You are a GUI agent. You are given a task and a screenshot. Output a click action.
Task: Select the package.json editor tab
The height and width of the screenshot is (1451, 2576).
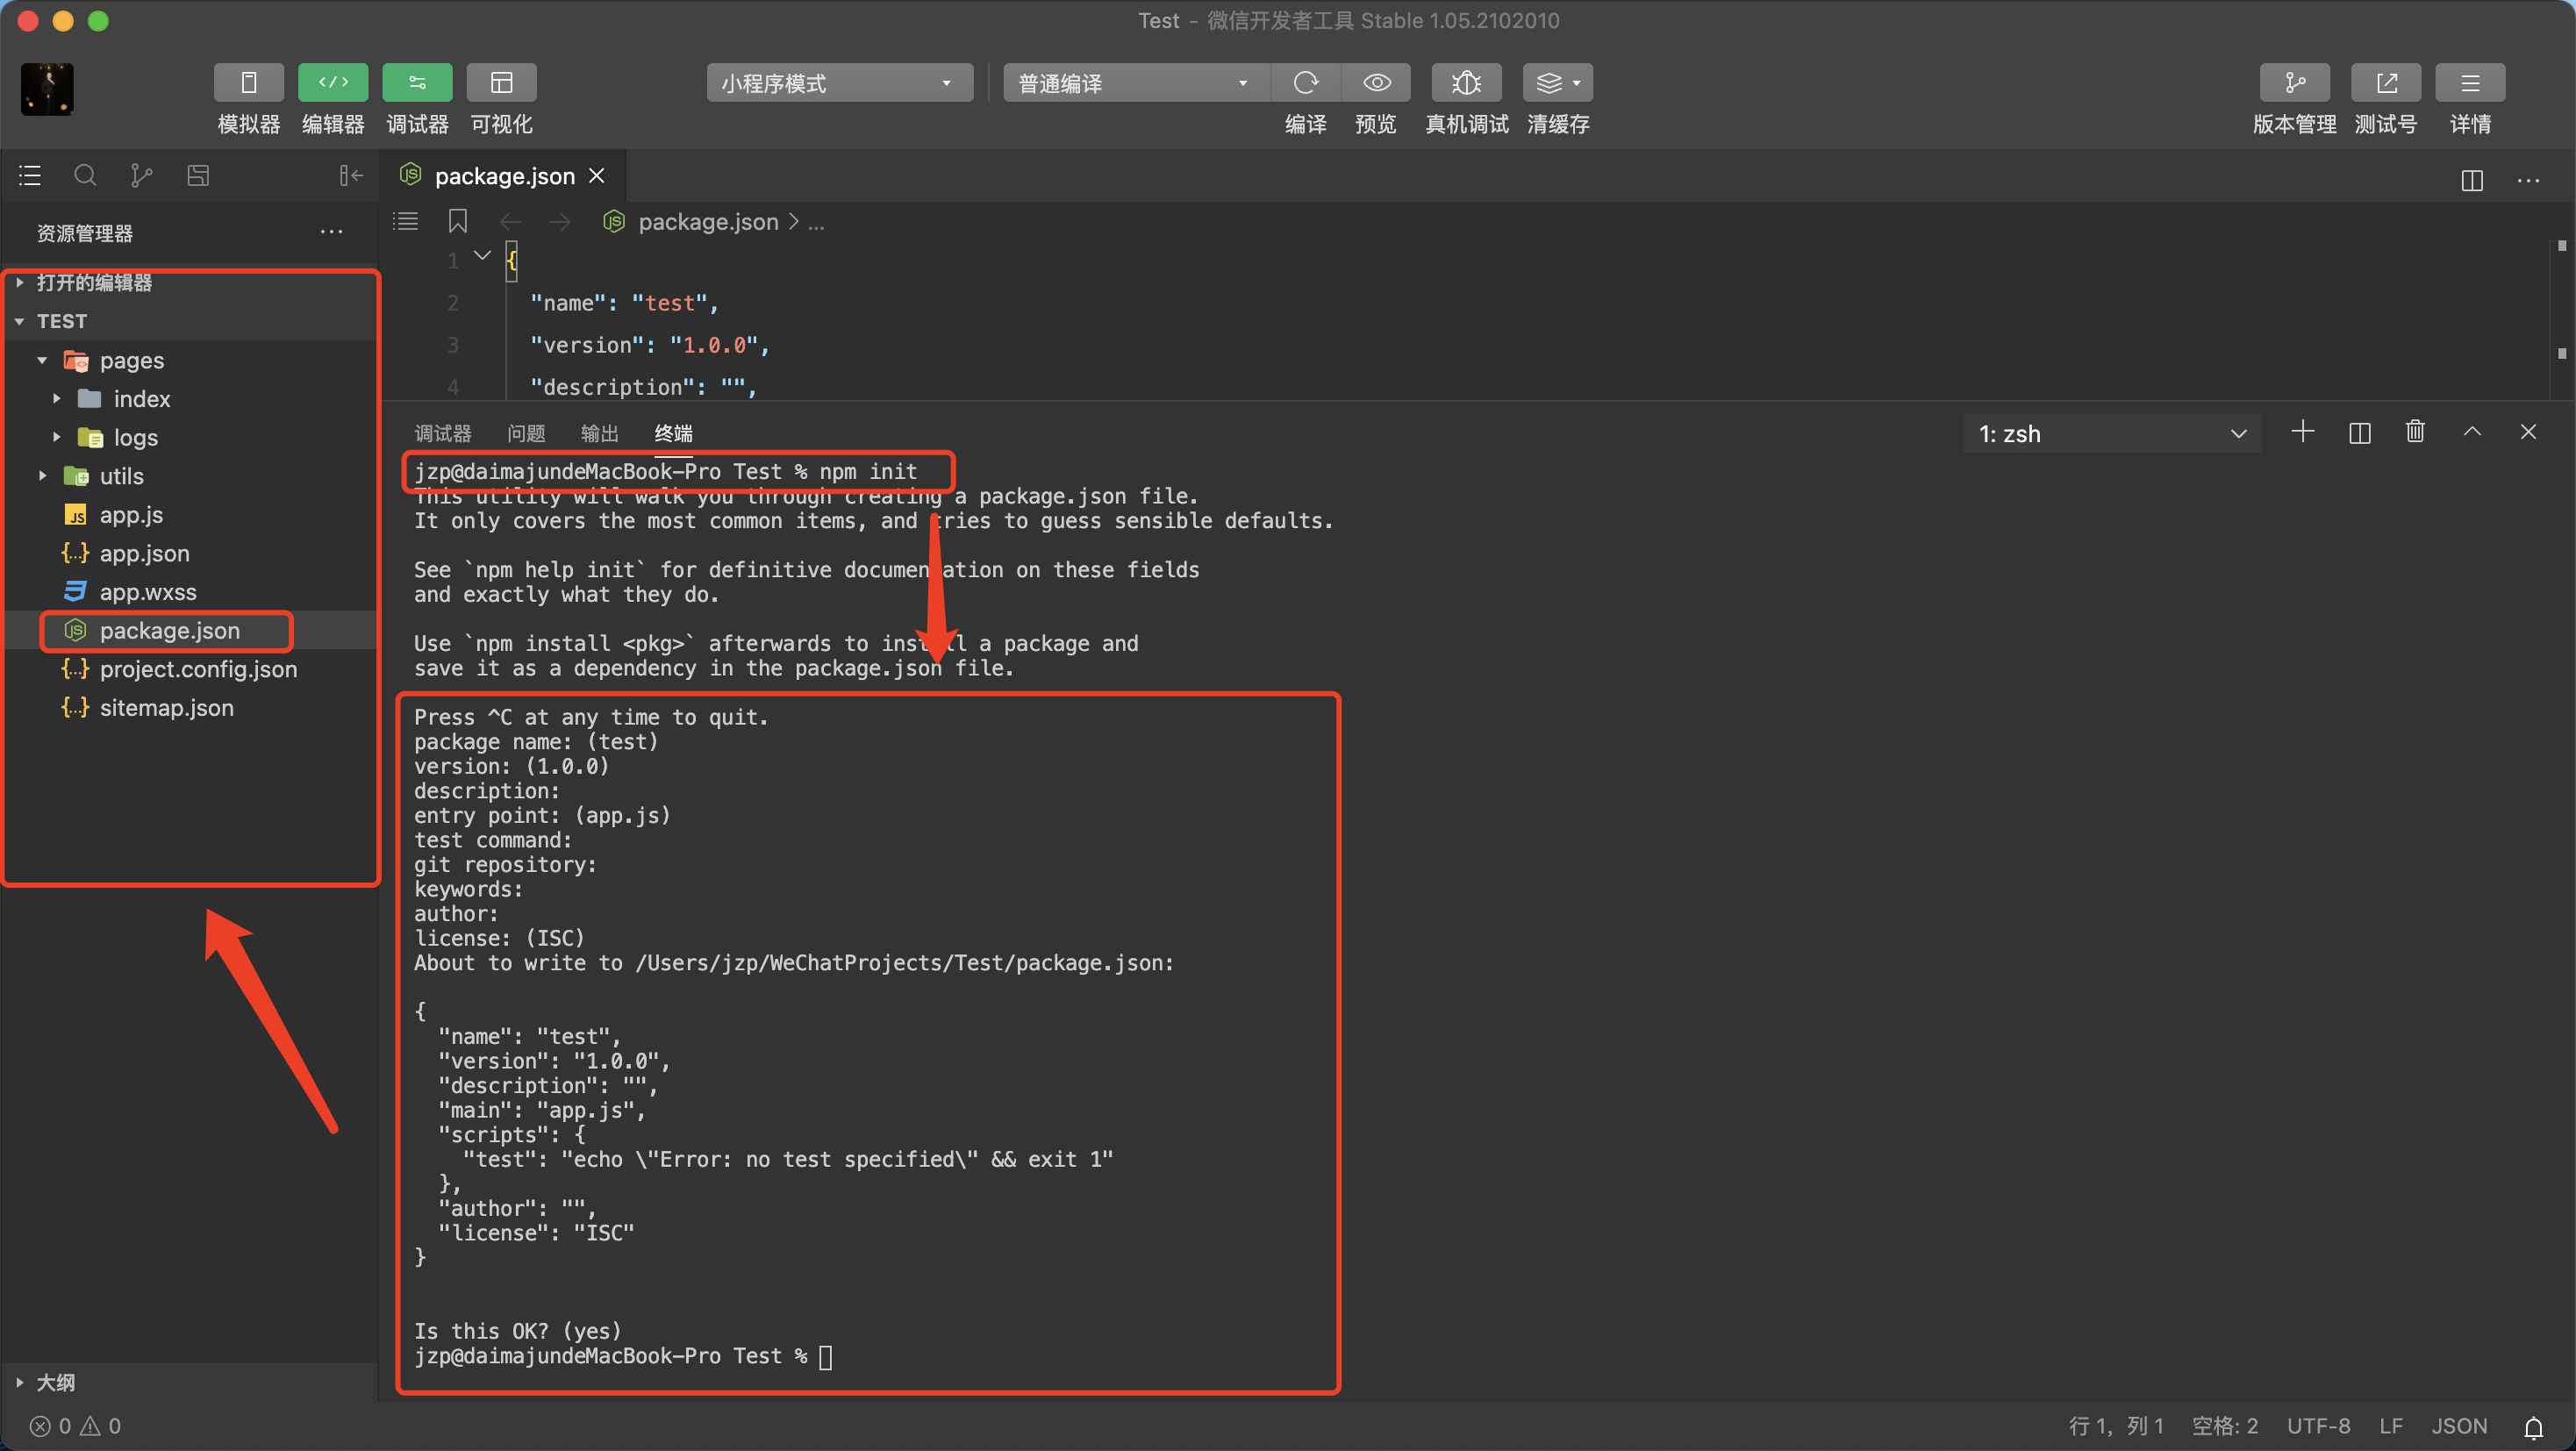click(503, 176)
